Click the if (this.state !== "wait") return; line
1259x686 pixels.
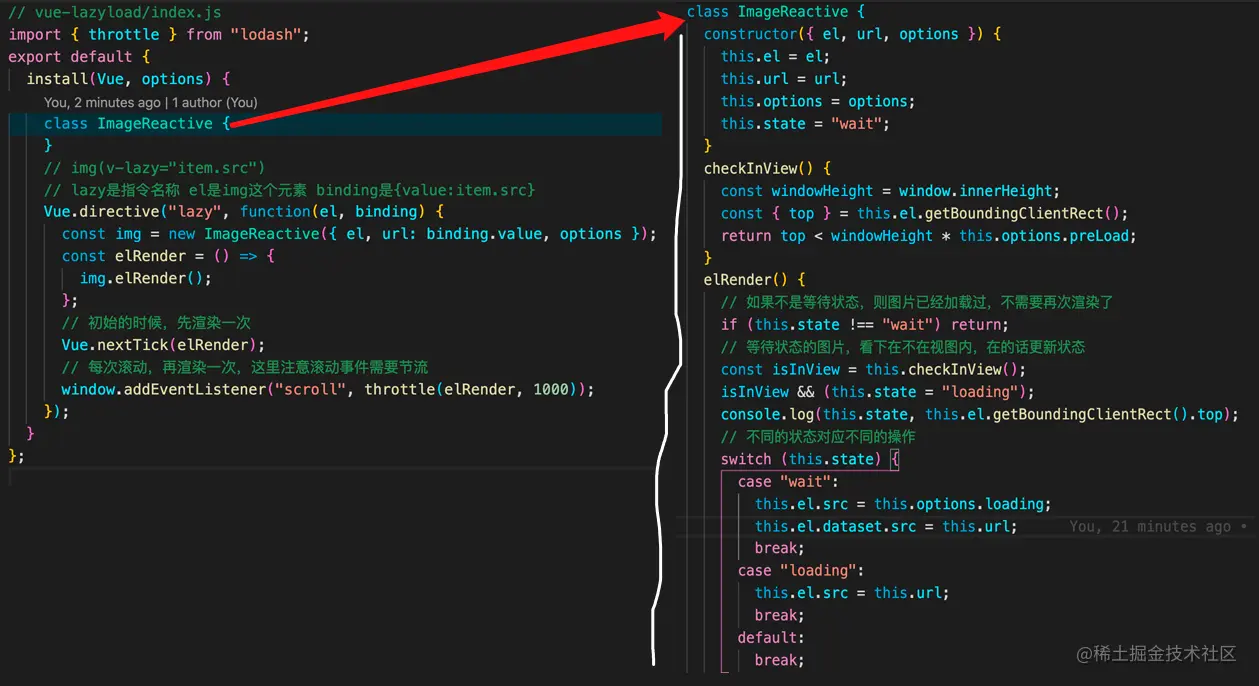point(865,324)
